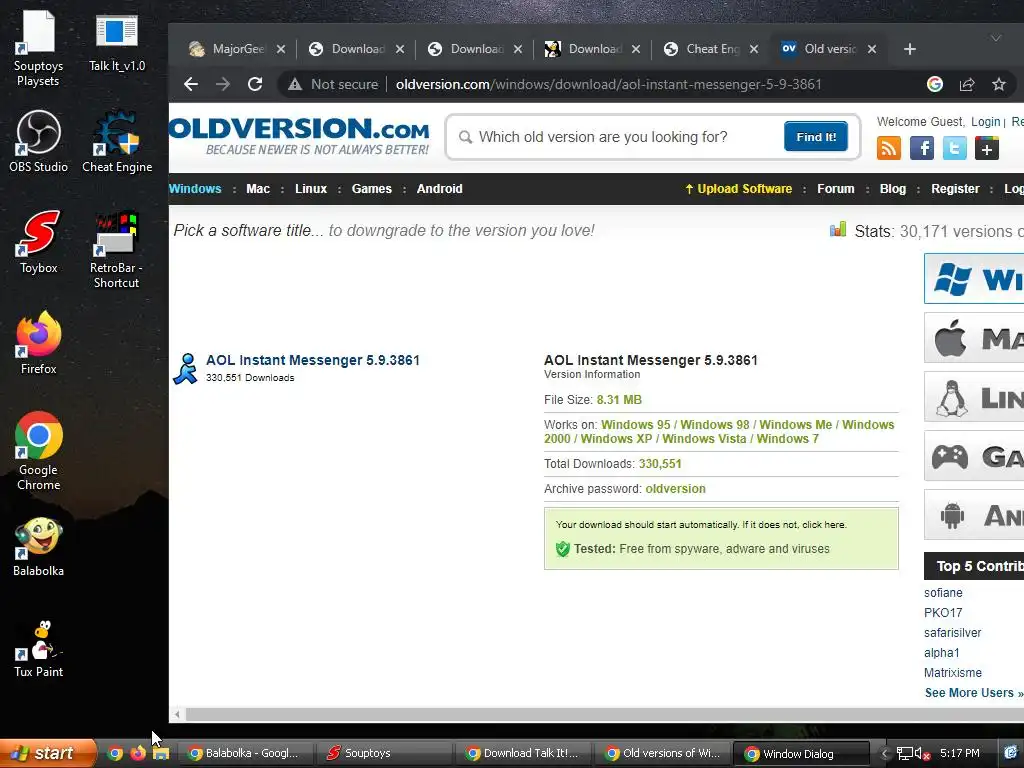Click the Google Plus icon in the header
Viewport: 1024px width, 768px height.
click(987, 148)
